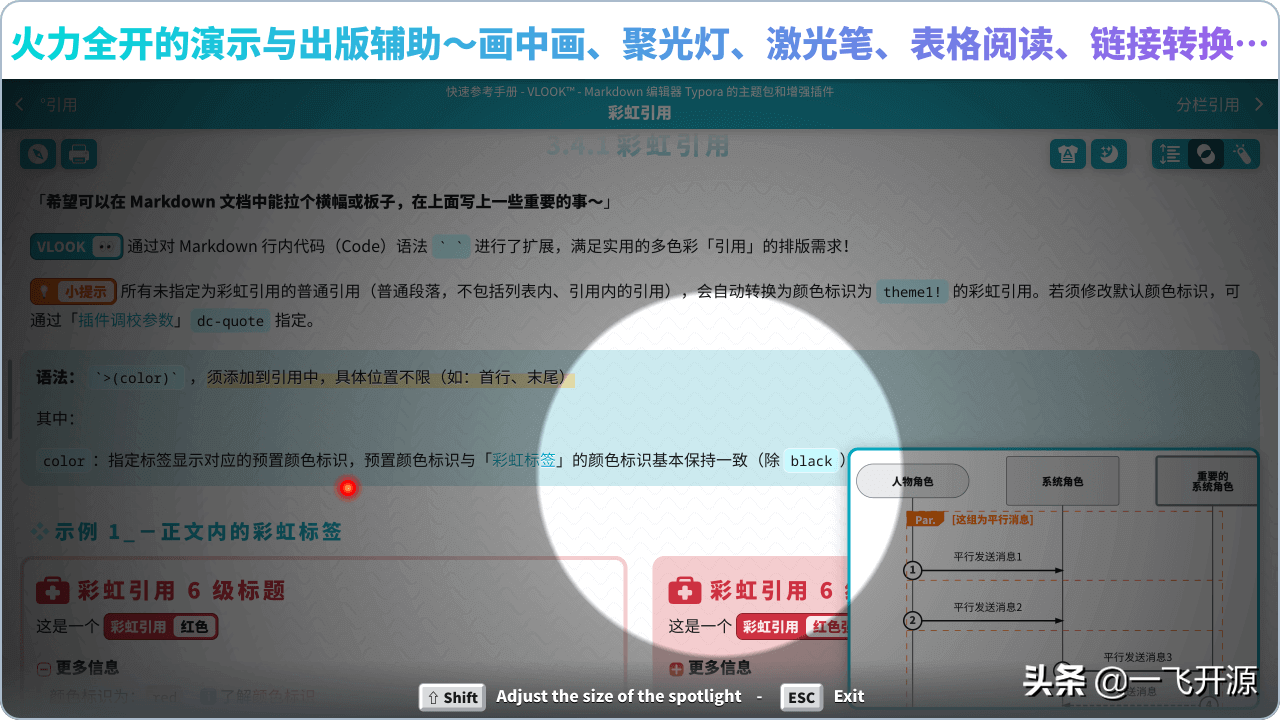Click 彩虹引用 红色 tag in right box

point(792,627)
